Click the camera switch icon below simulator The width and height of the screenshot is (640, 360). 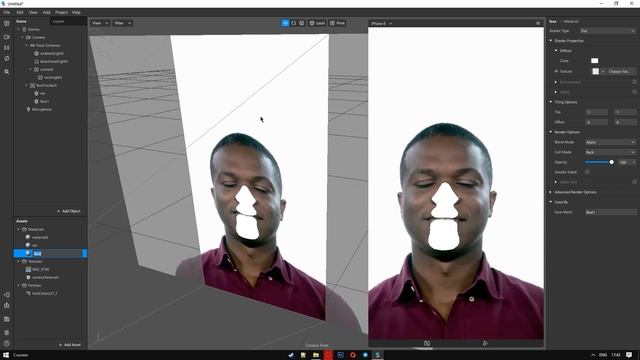coord(427,343)
